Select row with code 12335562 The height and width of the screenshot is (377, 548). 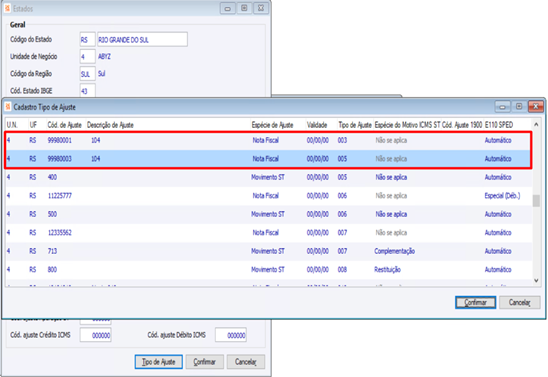pyautogui.click(x=268, y=233)
